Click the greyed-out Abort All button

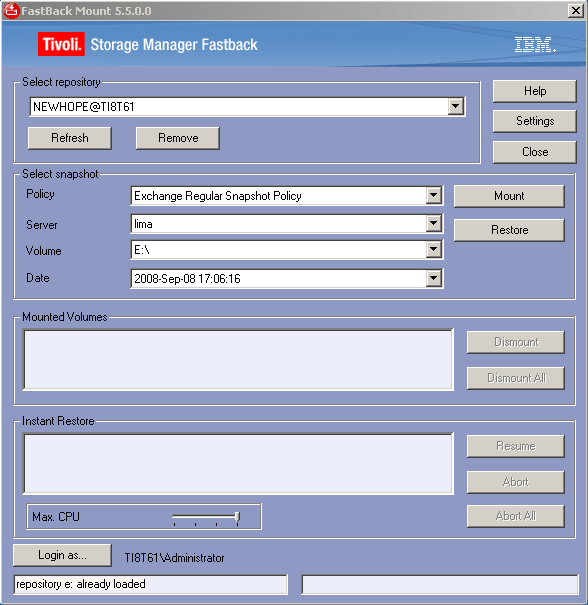516,516
